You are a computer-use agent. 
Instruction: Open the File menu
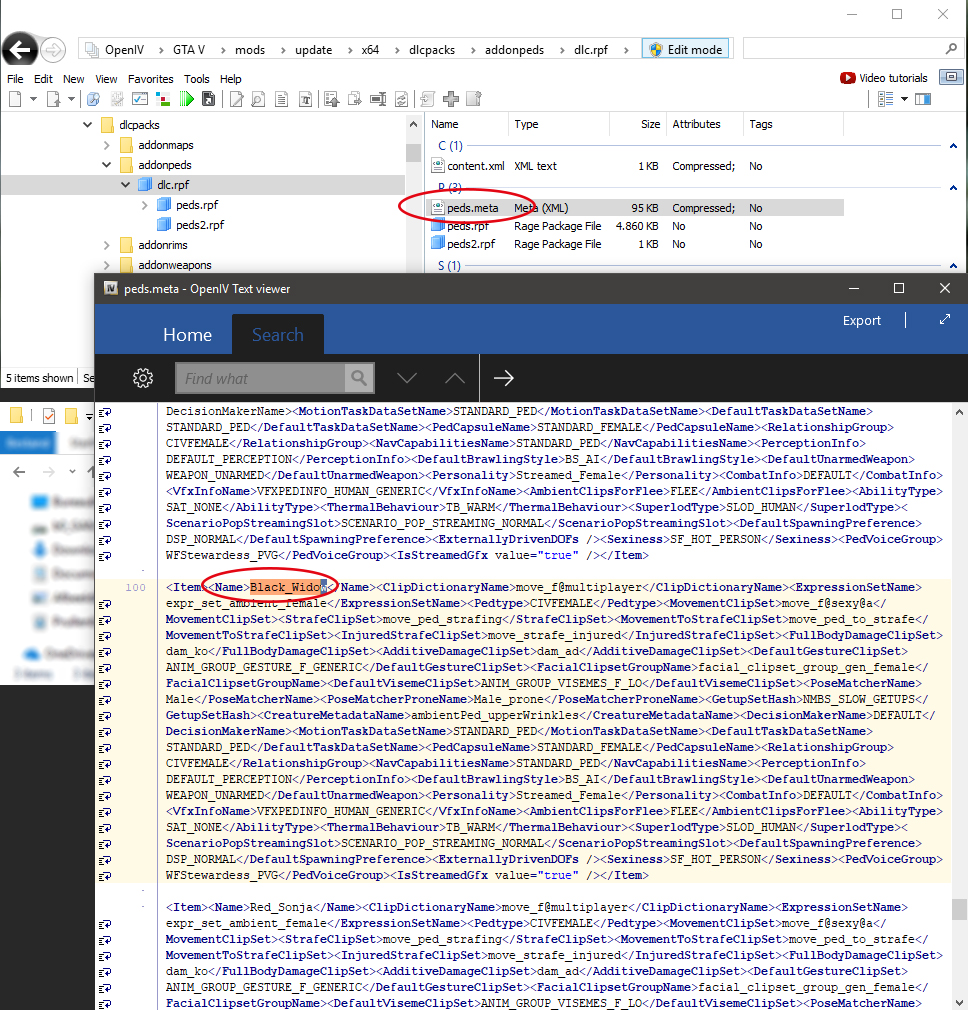[15, 79]
